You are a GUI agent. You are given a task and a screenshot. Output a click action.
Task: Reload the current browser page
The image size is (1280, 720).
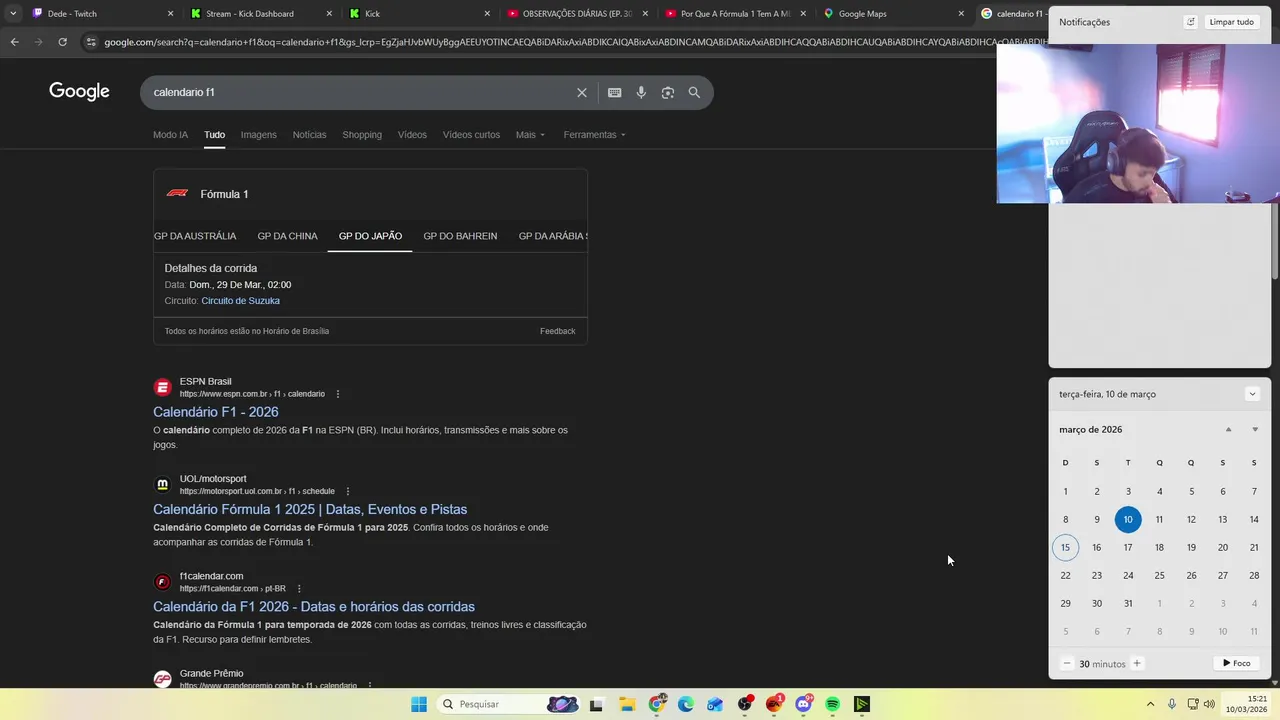point(62,42)
